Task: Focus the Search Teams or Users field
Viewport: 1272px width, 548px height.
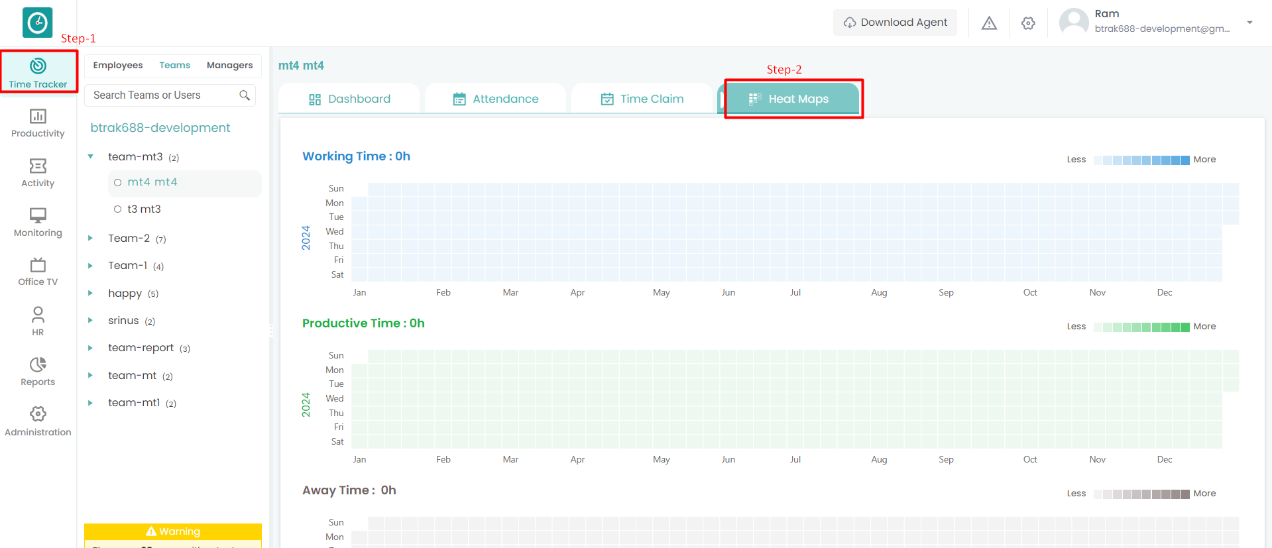Action: [x=170, y=95]
